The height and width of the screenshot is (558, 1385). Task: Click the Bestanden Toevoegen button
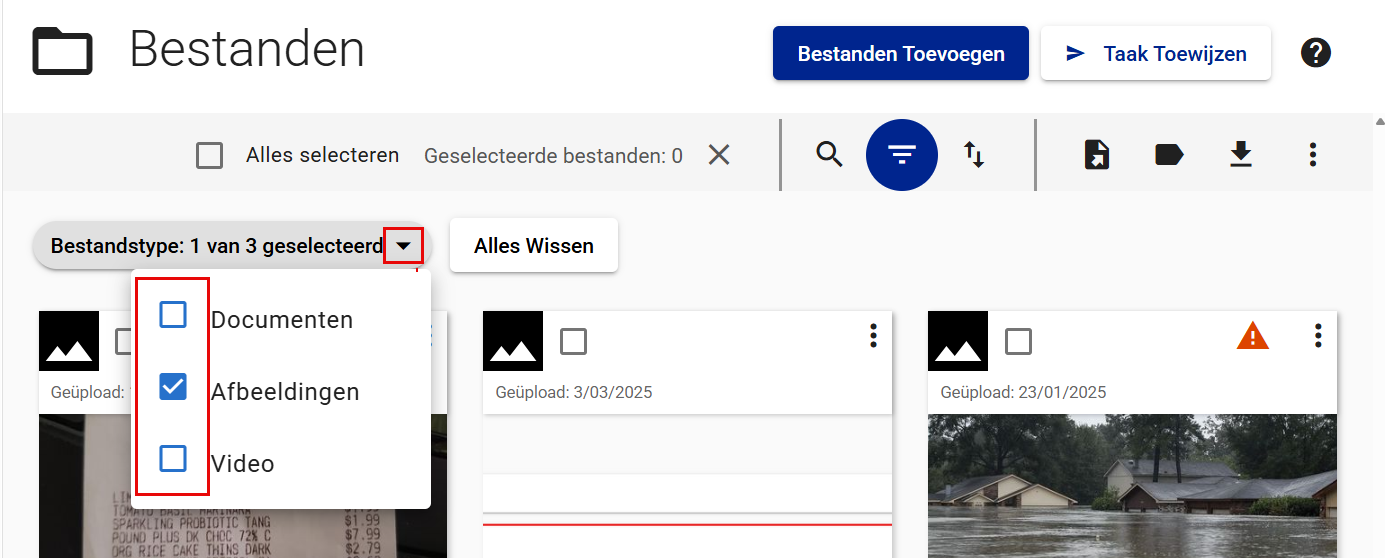(901, 54)
